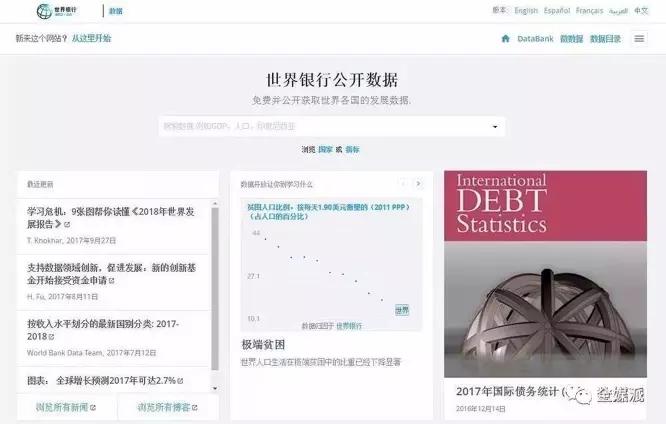Show next chart with right arrow

pyautogui.click(x=418, y=184)
